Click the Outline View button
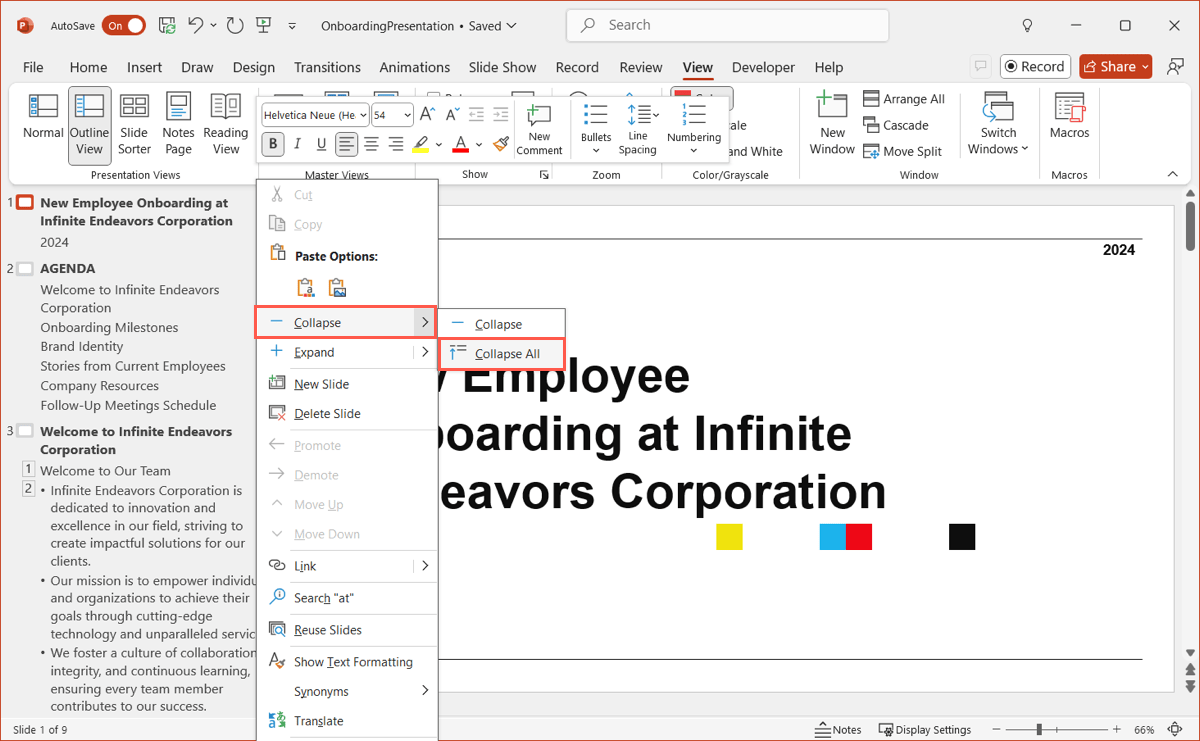Viewport: 1200px width, 741px height. [89, 124]
